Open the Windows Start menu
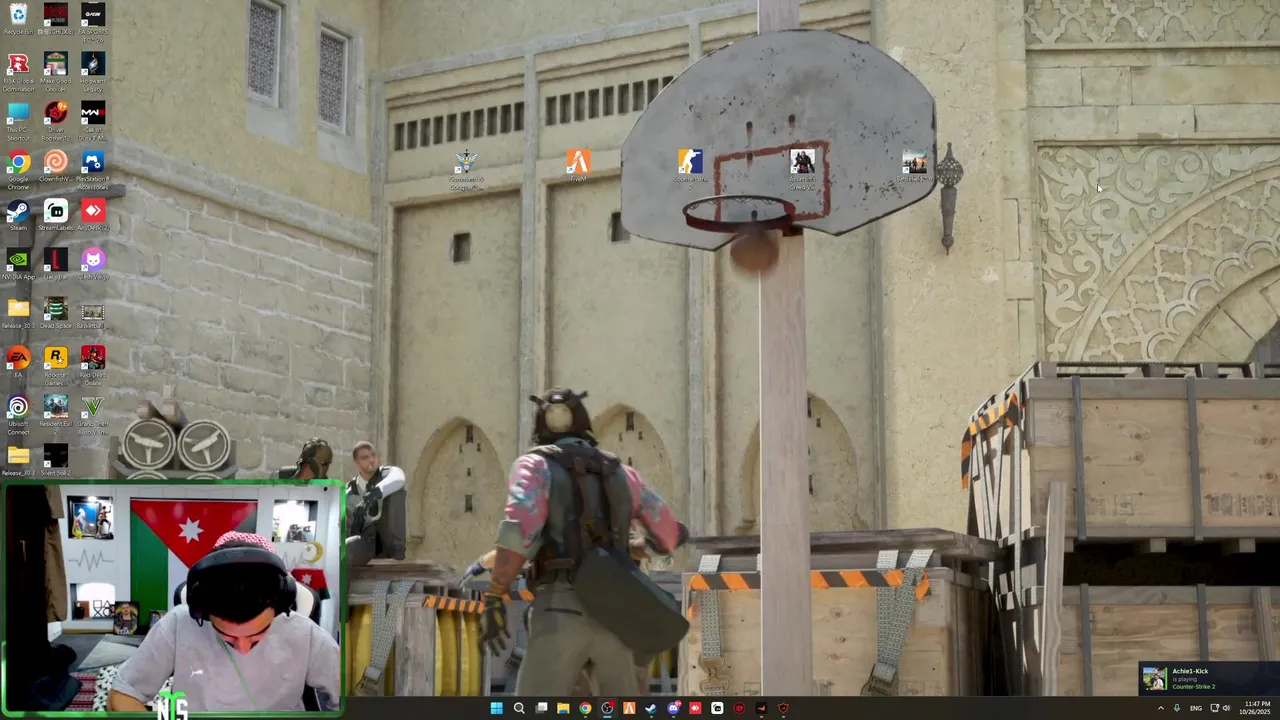1280x720 pixels. (x=496, y=708)
